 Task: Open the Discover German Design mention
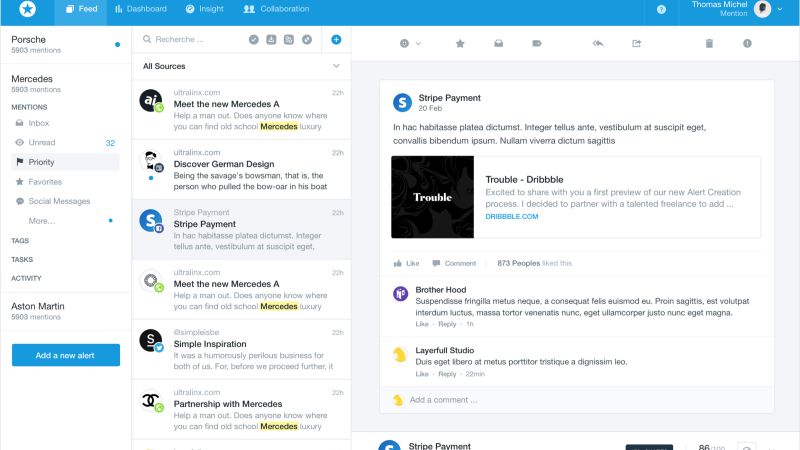click(241, 169)
